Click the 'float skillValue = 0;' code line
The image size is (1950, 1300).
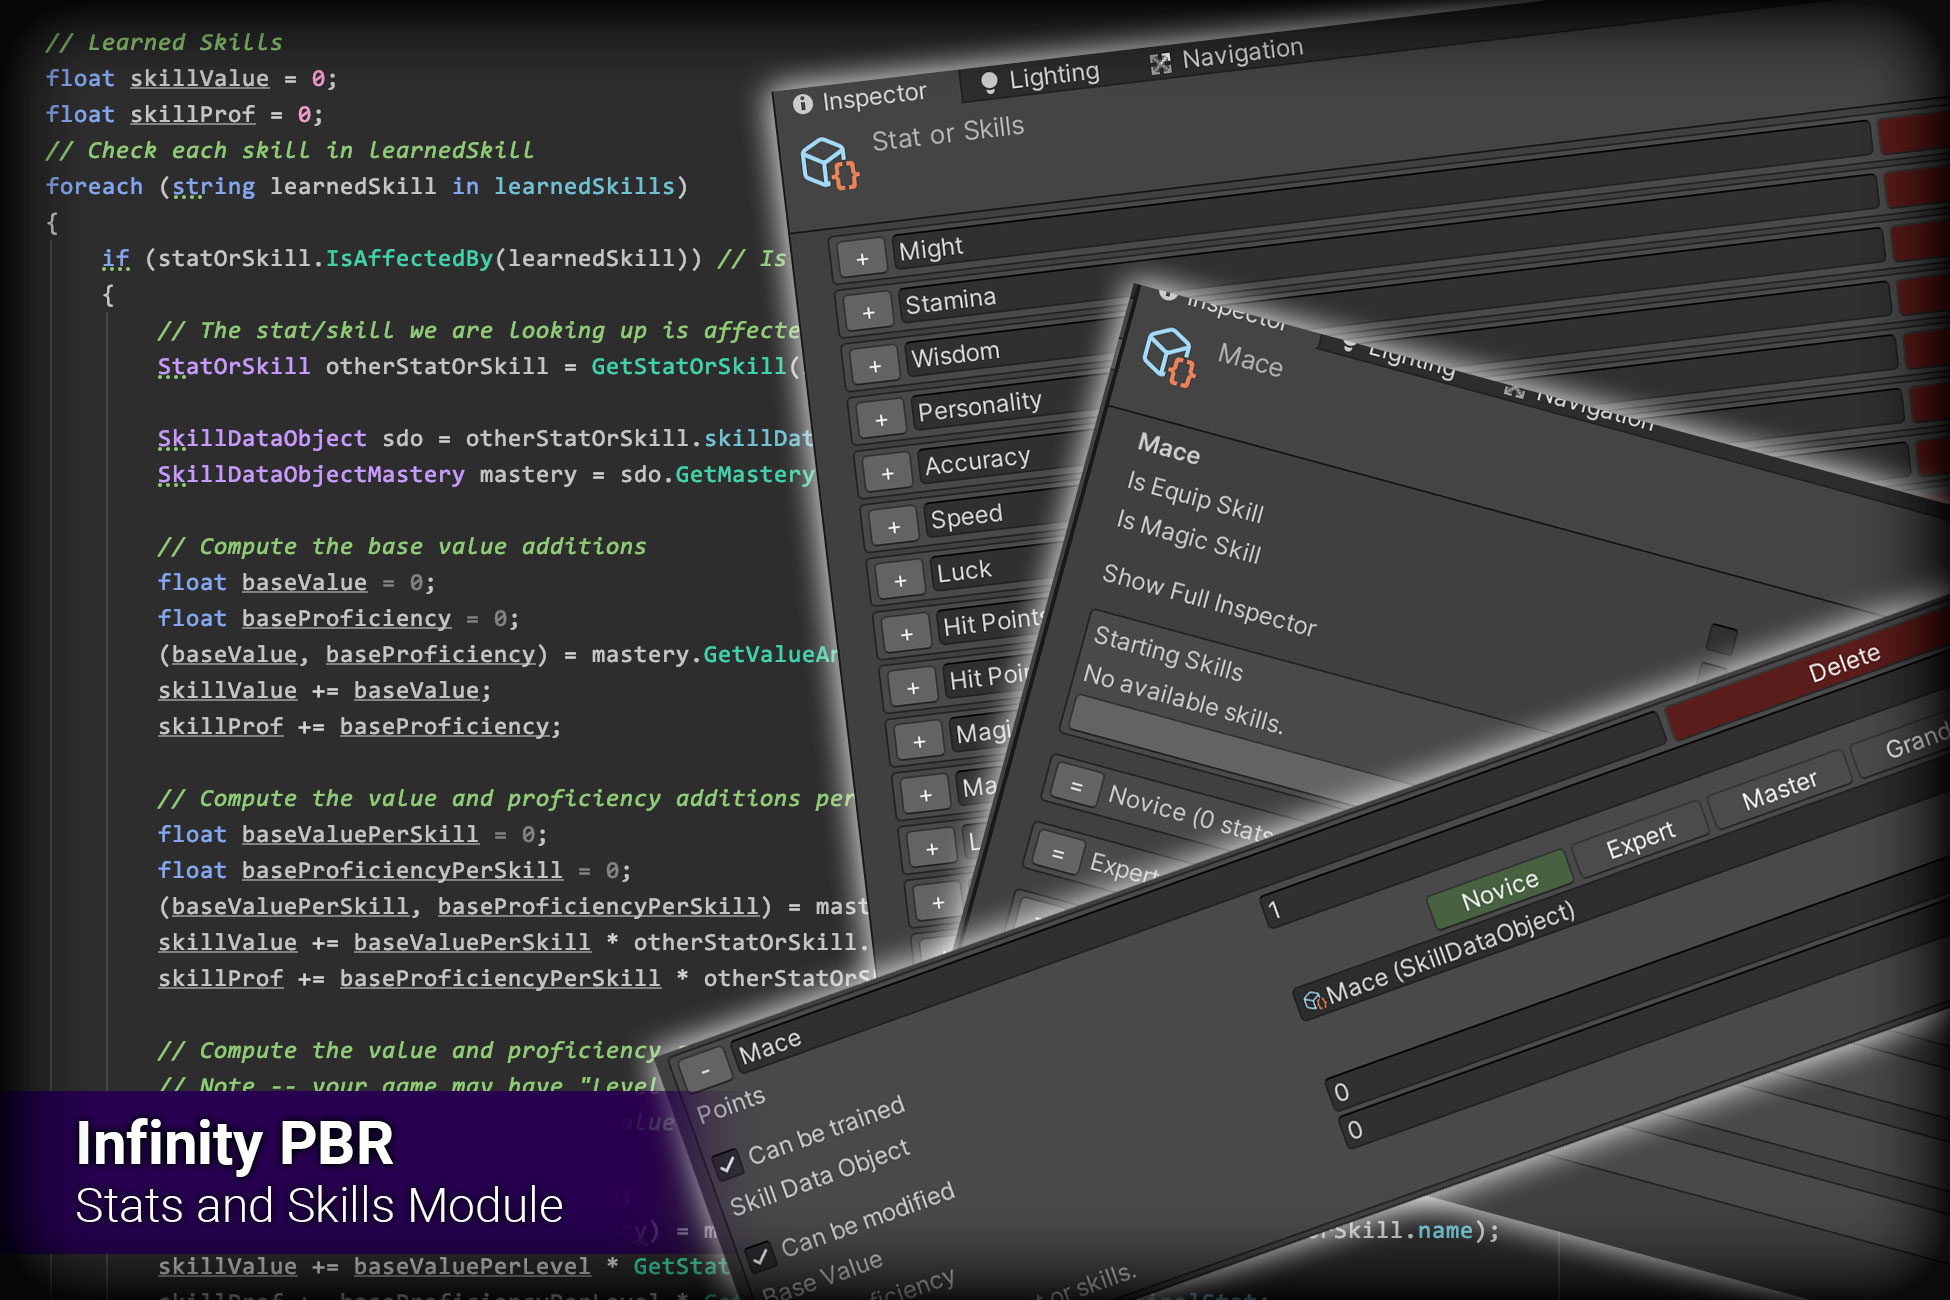tap(191, 78)
